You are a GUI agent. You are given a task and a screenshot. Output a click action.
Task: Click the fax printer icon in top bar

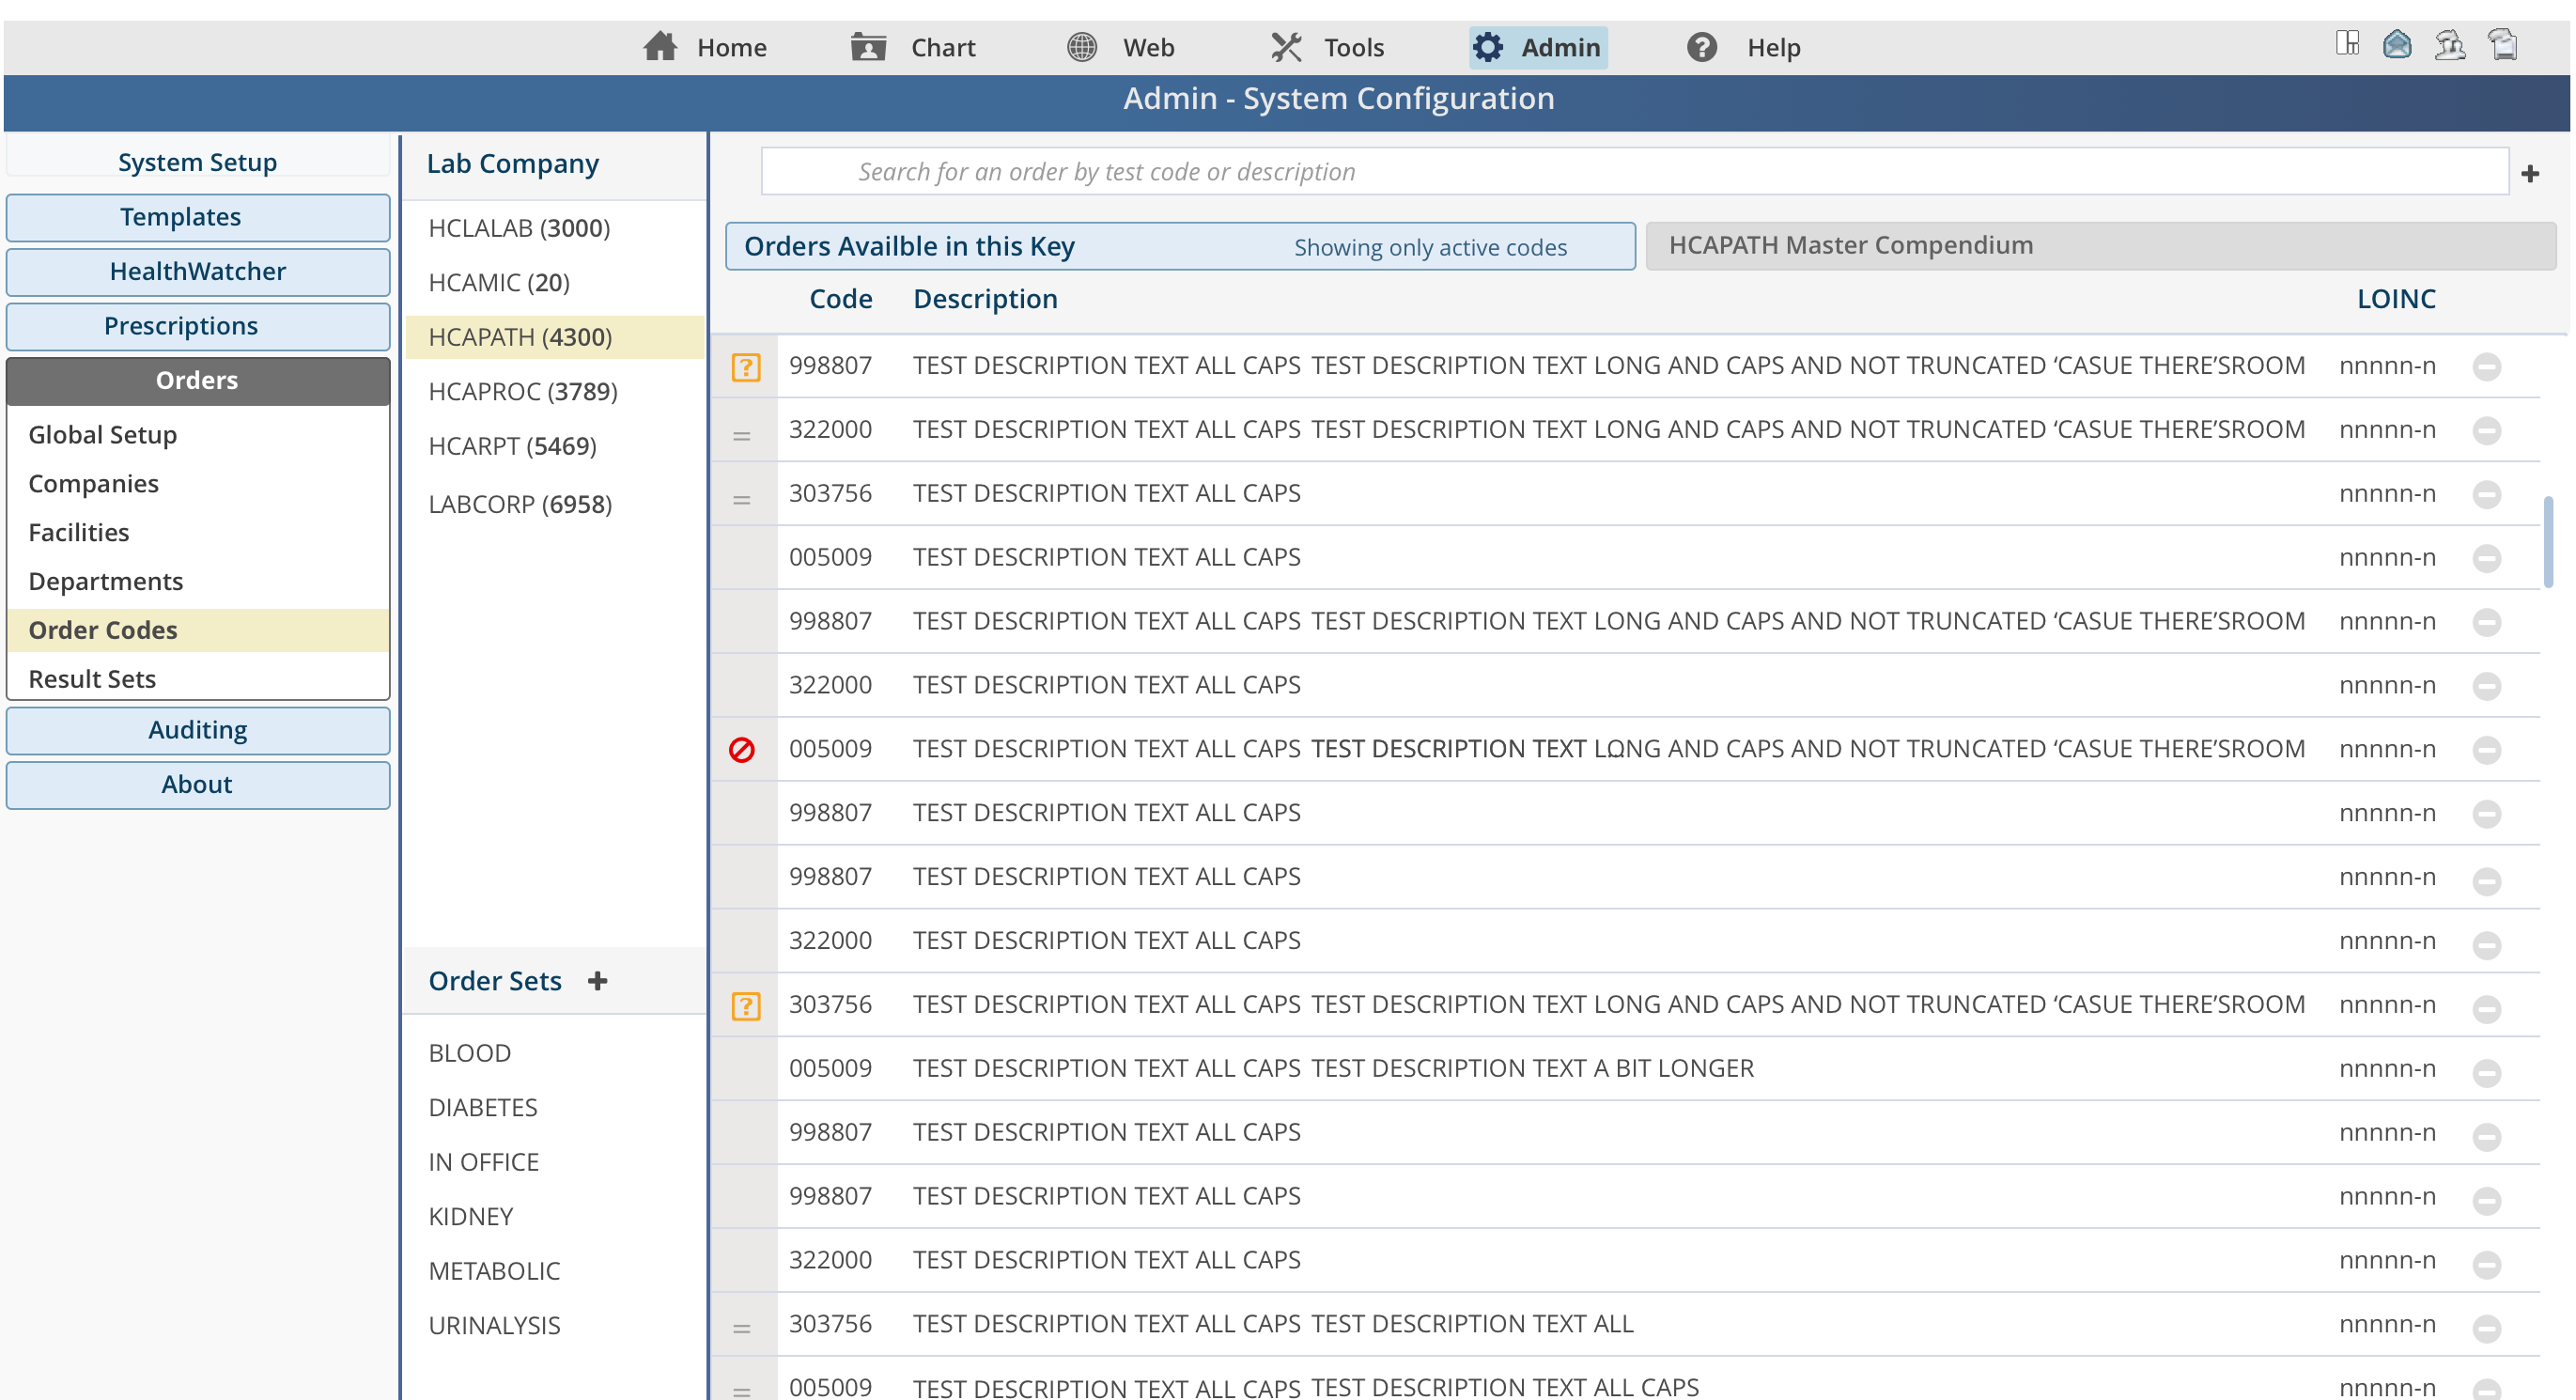tap(2503, 45)
